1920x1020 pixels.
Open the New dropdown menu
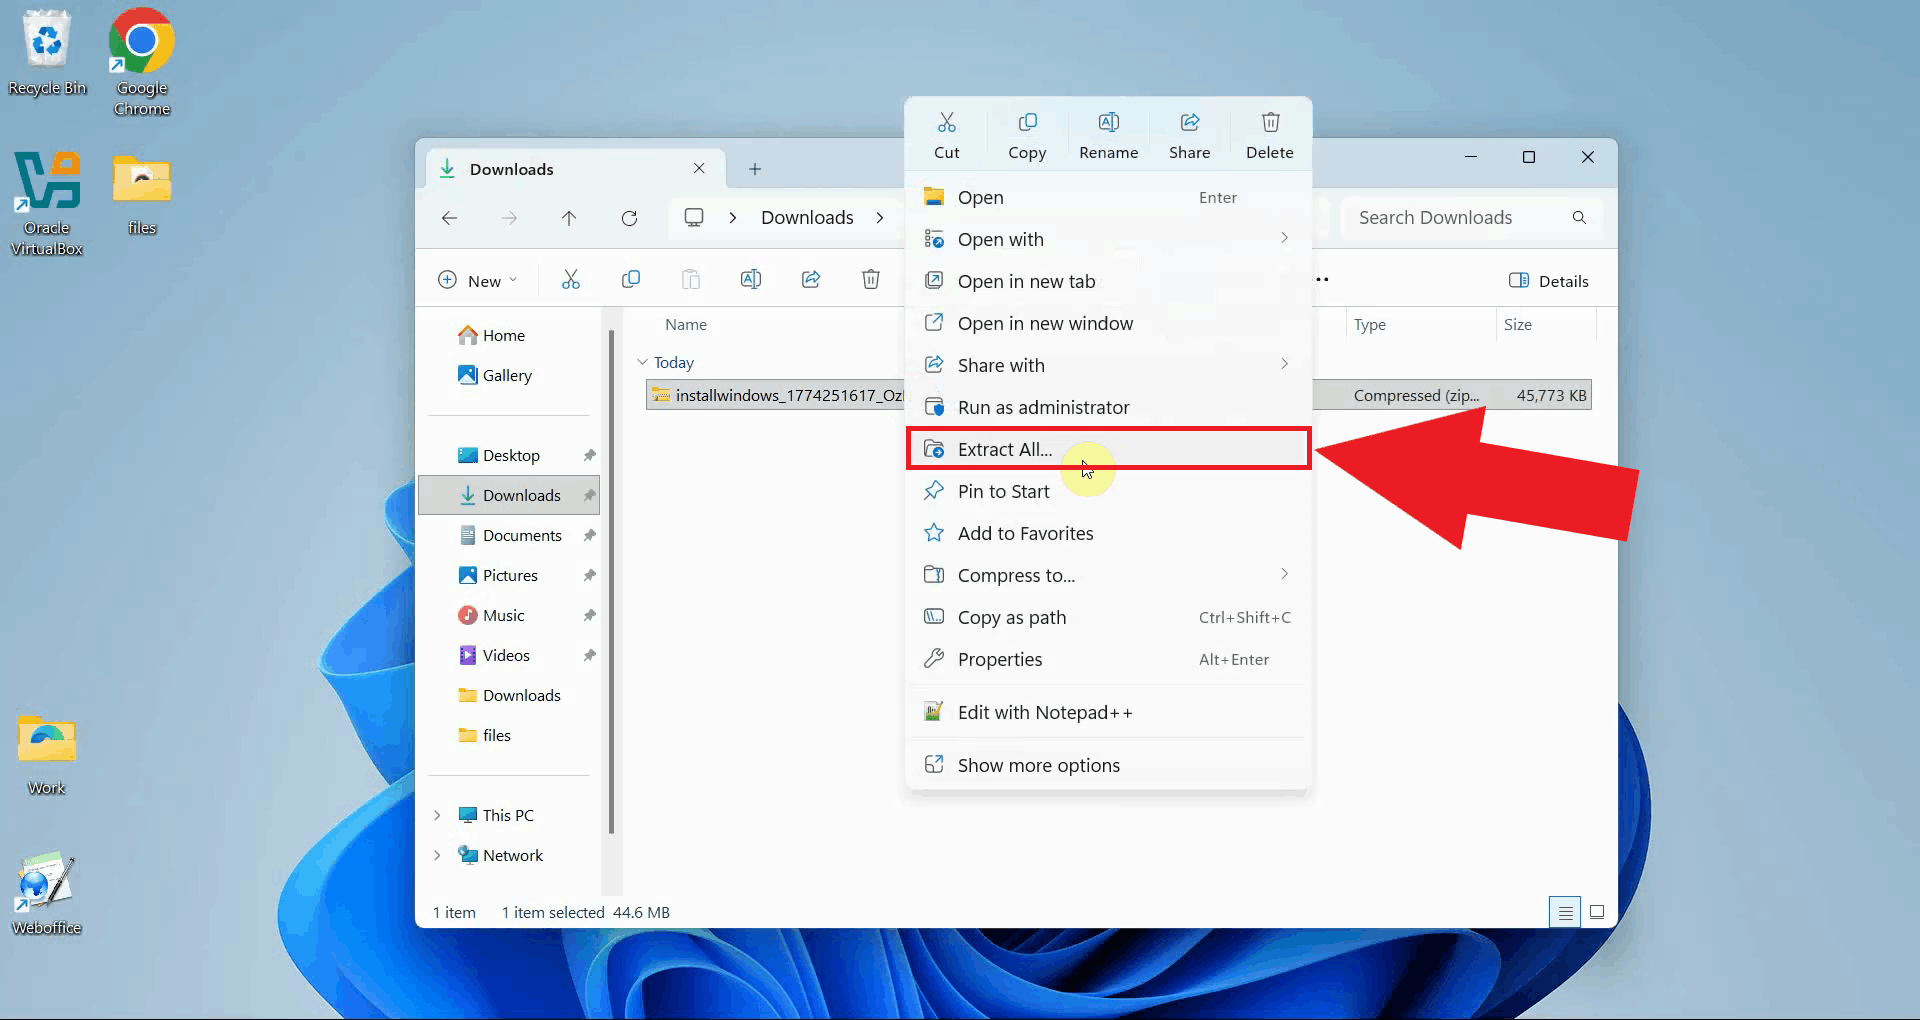(478, 280)
